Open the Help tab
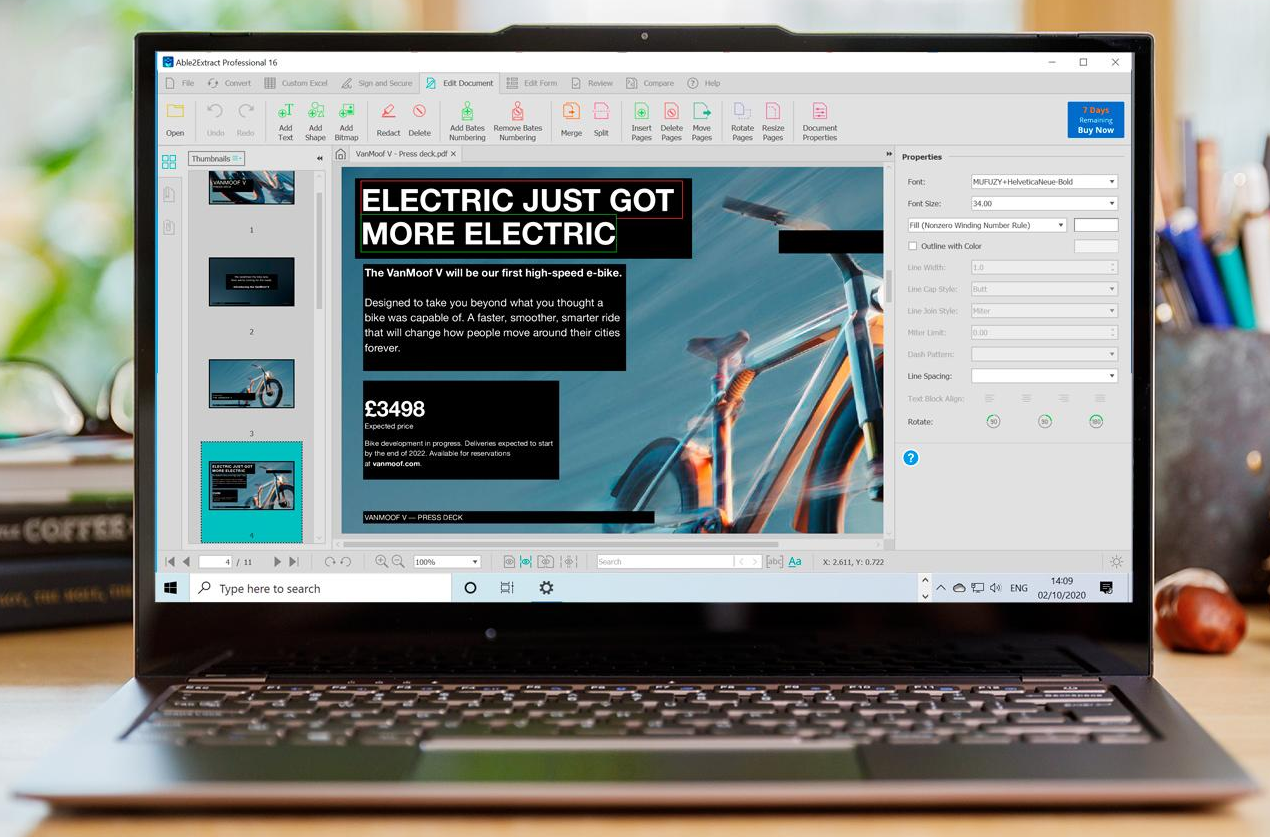Viewport: 1270px width, 837px height. [704, 83]
